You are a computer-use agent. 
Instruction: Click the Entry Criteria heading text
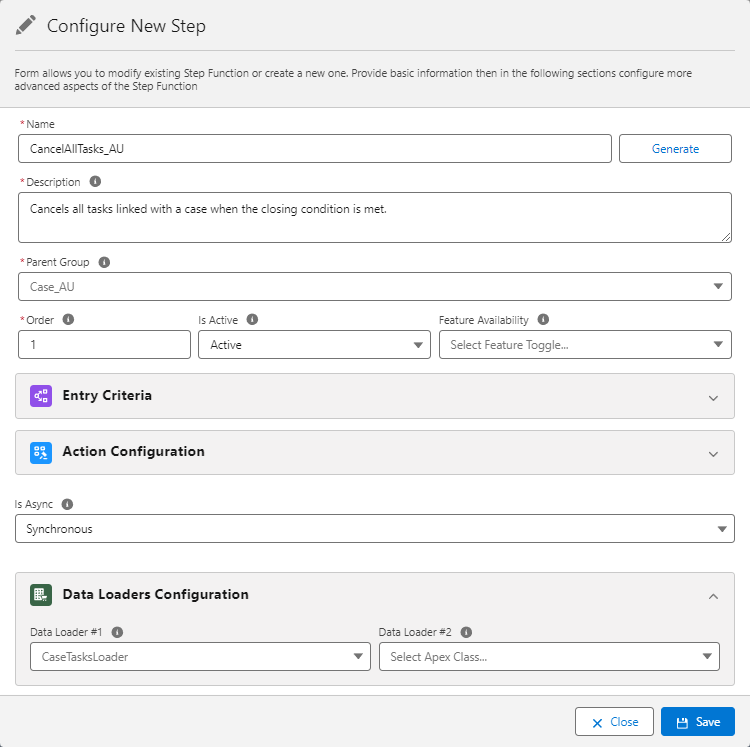107,395
